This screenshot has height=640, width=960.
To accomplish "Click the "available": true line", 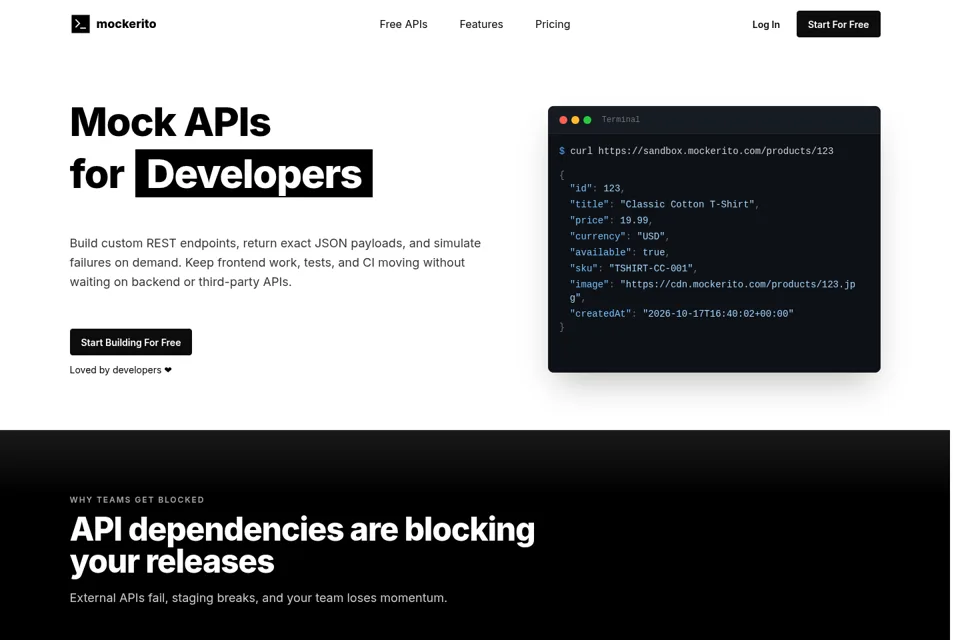I will click(x=620, y=252).
